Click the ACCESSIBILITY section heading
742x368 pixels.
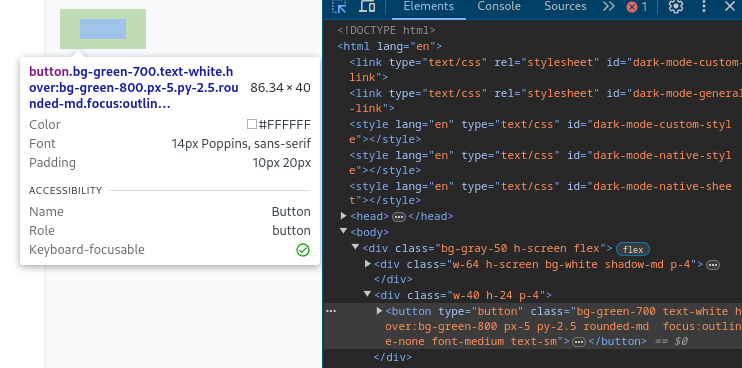click(x=65, y=191)
